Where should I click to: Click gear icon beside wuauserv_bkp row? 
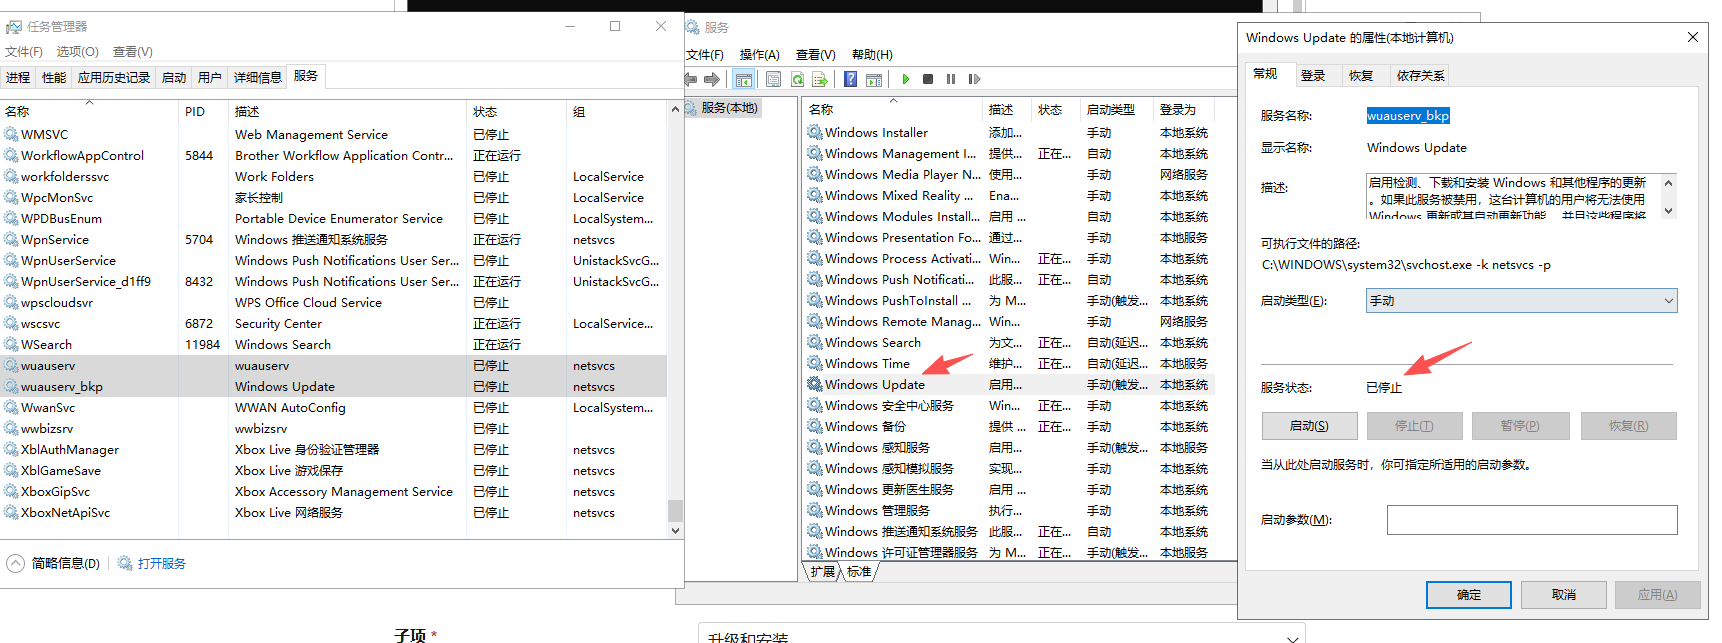pos(11,386)
